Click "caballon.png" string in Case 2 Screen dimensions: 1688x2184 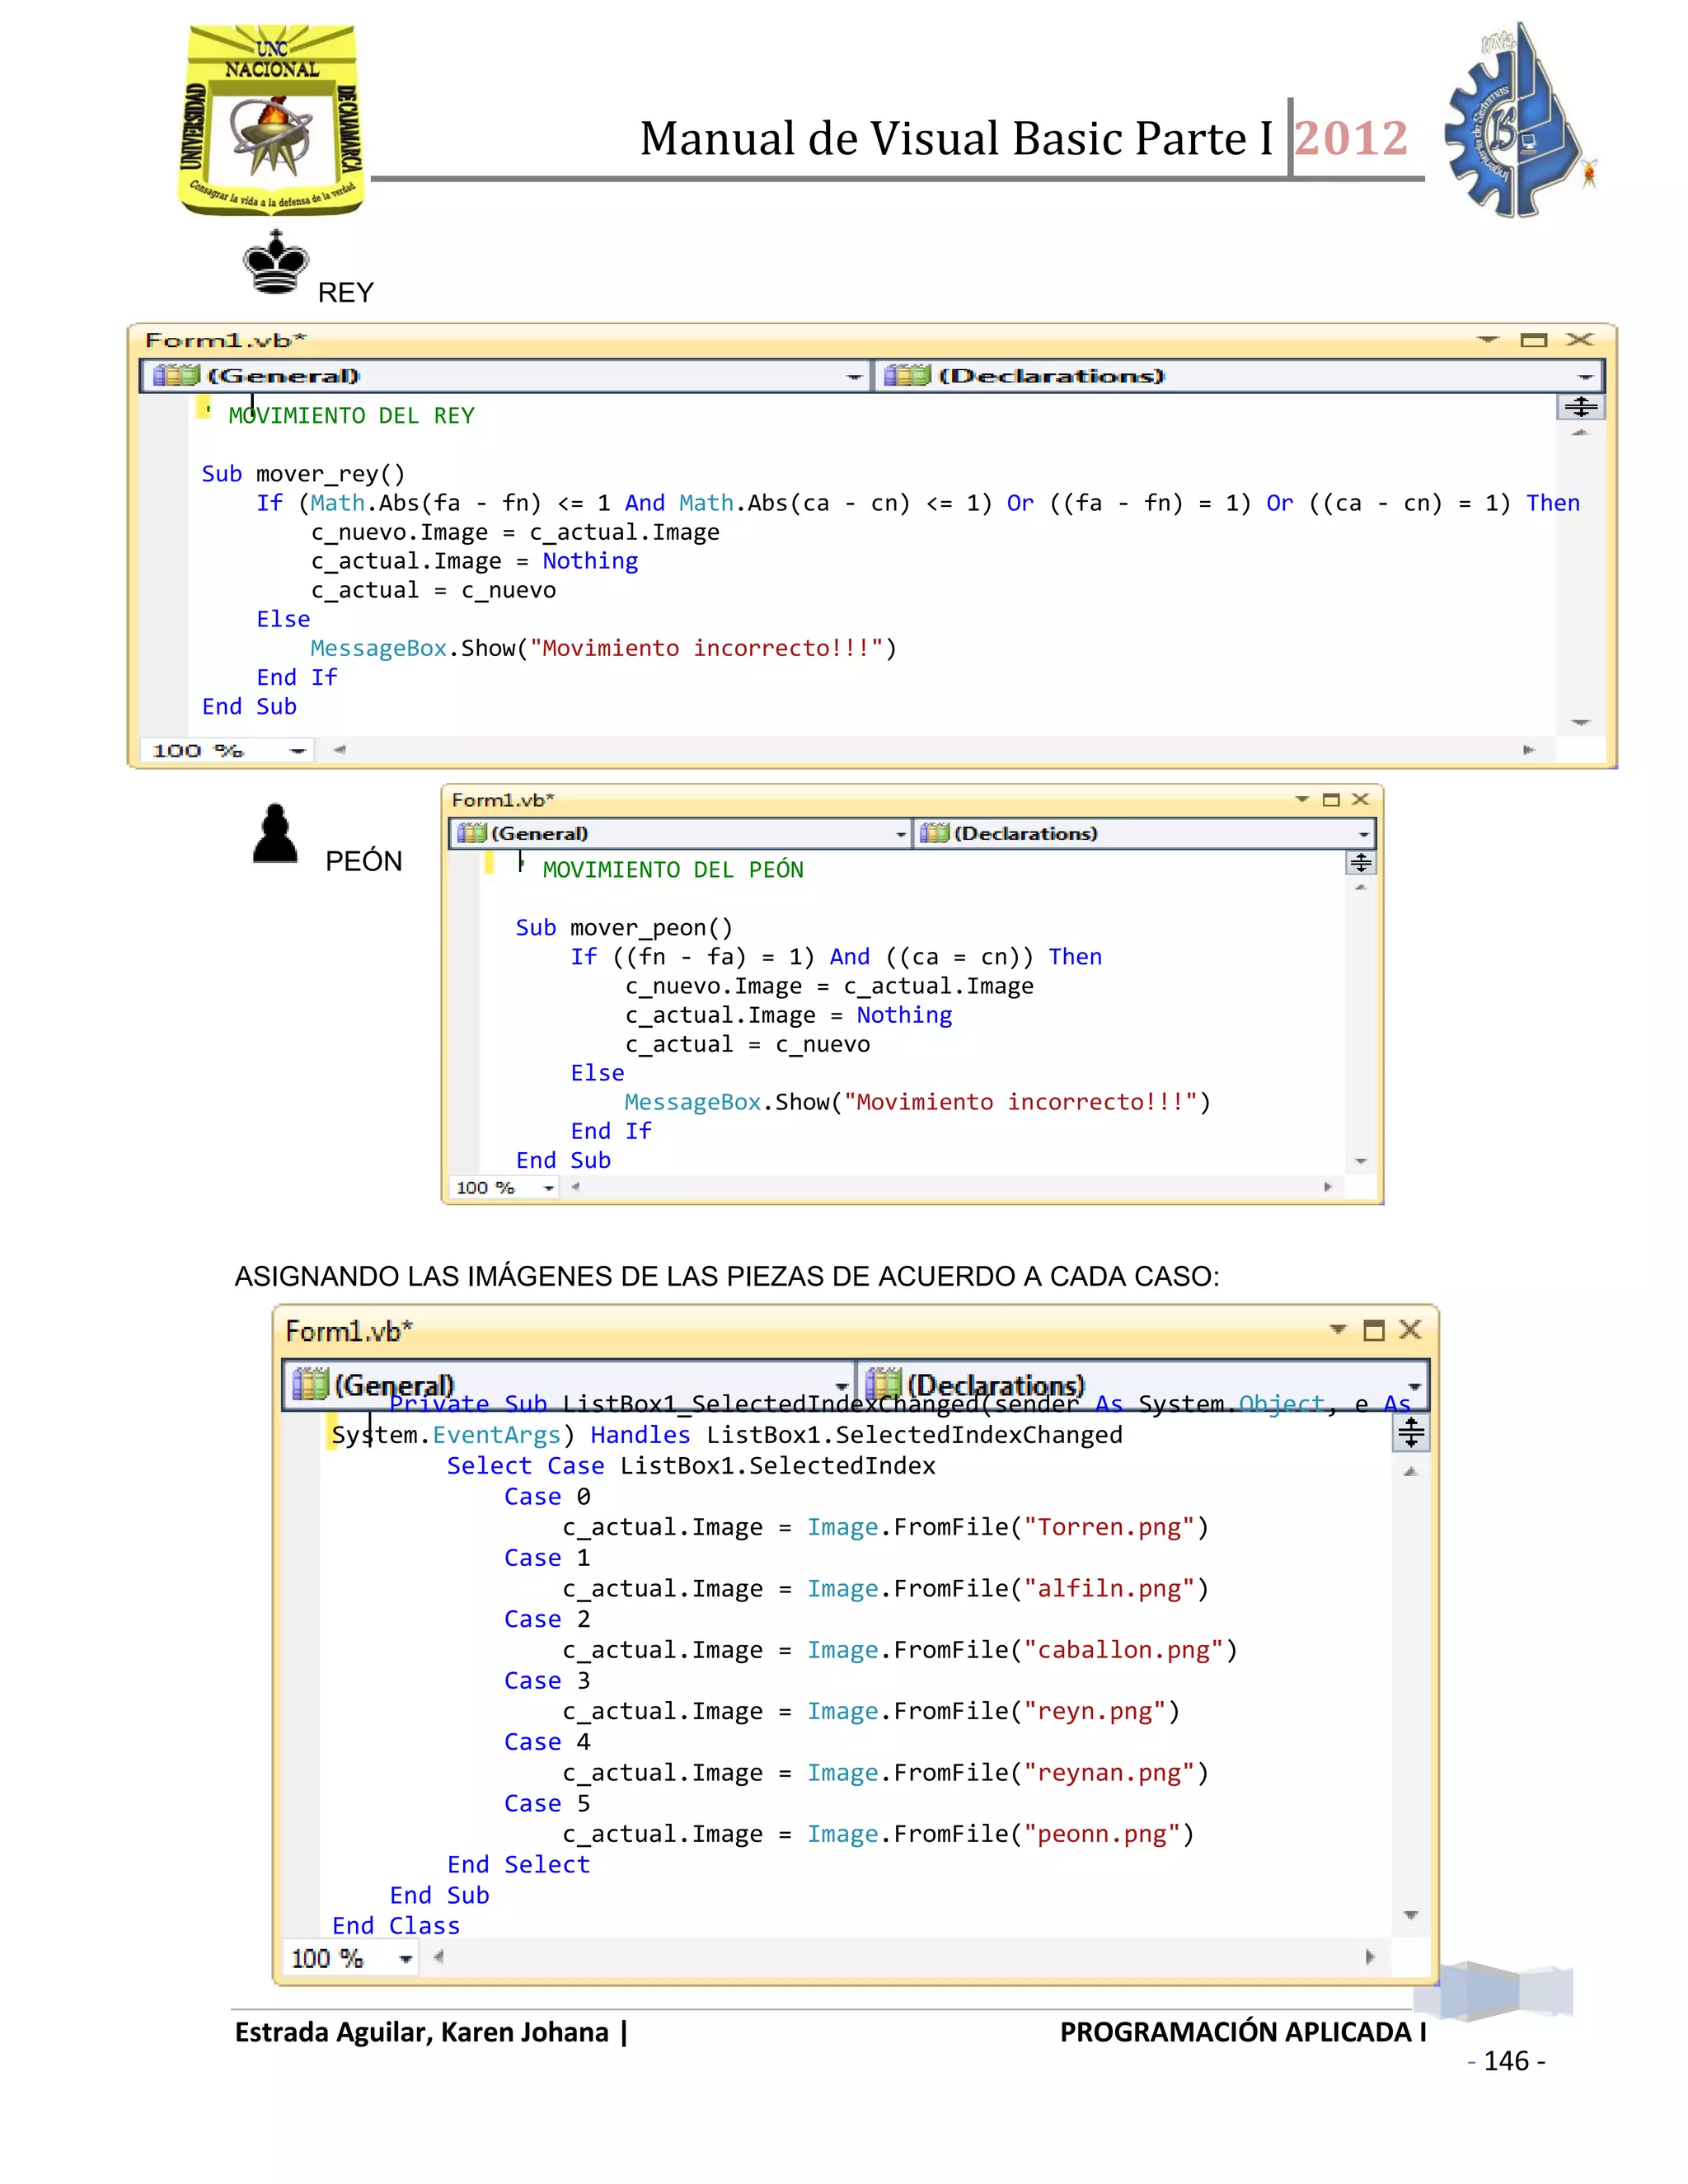tap(1123, 1650)
